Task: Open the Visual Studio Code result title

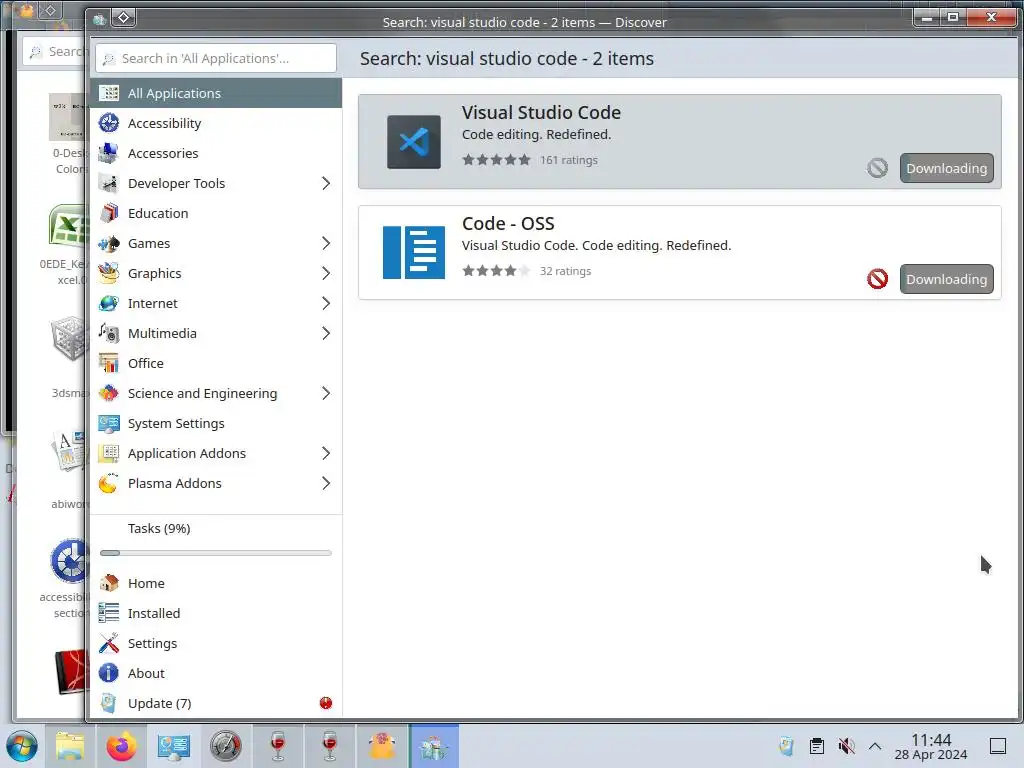Action: coord(541,112)
